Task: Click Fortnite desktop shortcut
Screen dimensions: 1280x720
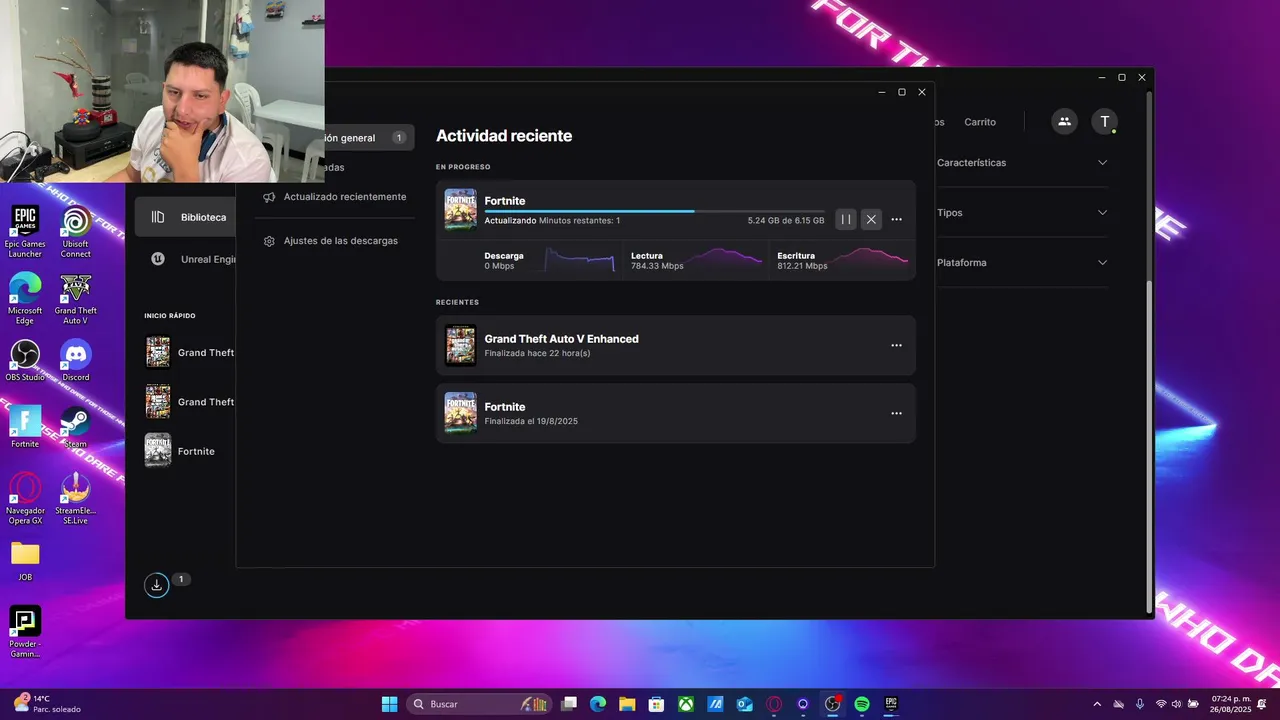Action: point(25,427)
